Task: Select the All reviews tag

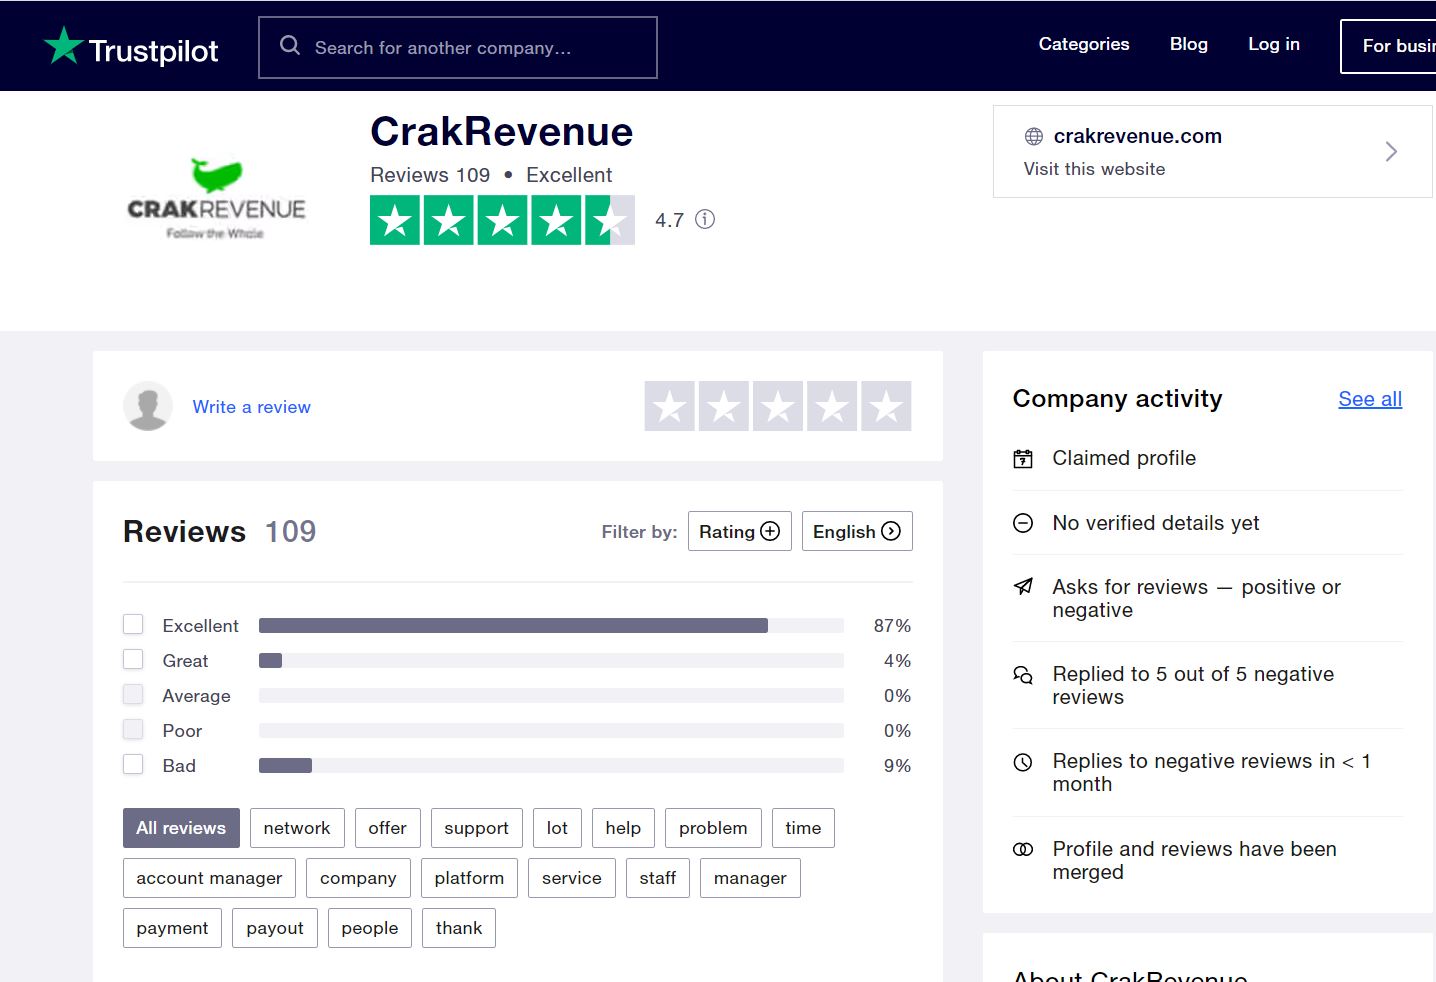Action: 181,828
